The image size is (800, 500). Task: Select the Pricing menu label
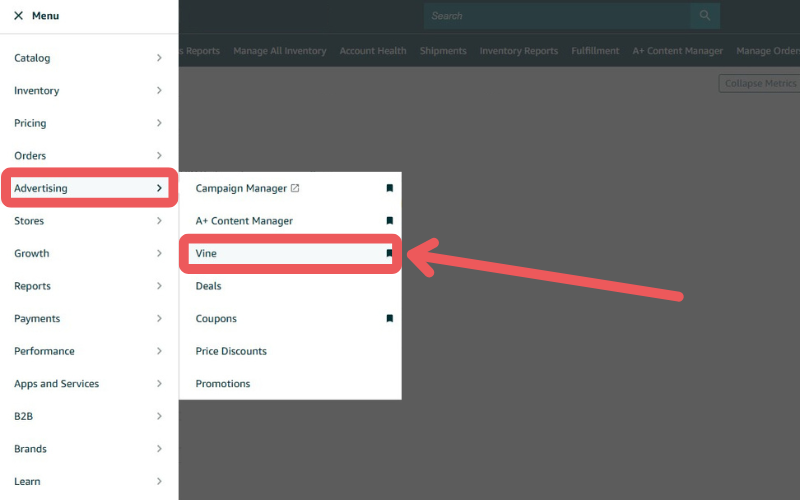tap(30, 123)
